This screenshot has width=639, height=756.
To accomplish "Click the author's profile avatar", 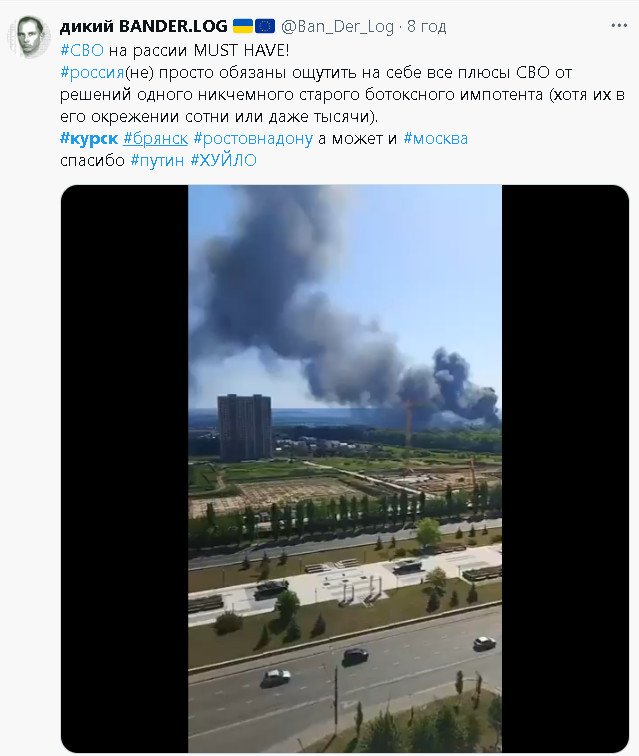I will [28, 37].
